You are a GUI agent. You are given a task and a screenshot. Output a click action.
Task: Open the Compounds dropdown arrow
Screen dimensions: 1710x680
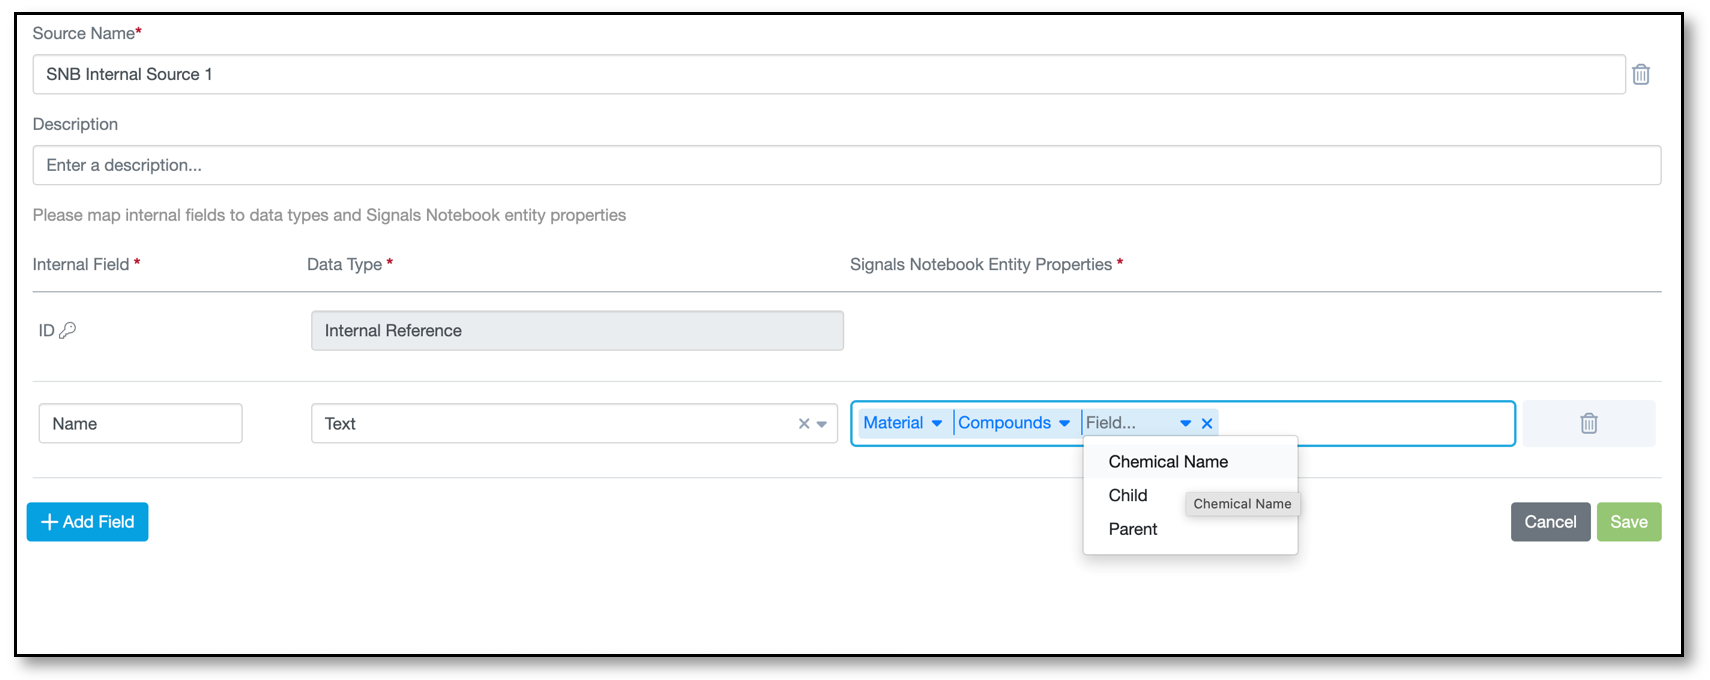tap(1064, 423)
